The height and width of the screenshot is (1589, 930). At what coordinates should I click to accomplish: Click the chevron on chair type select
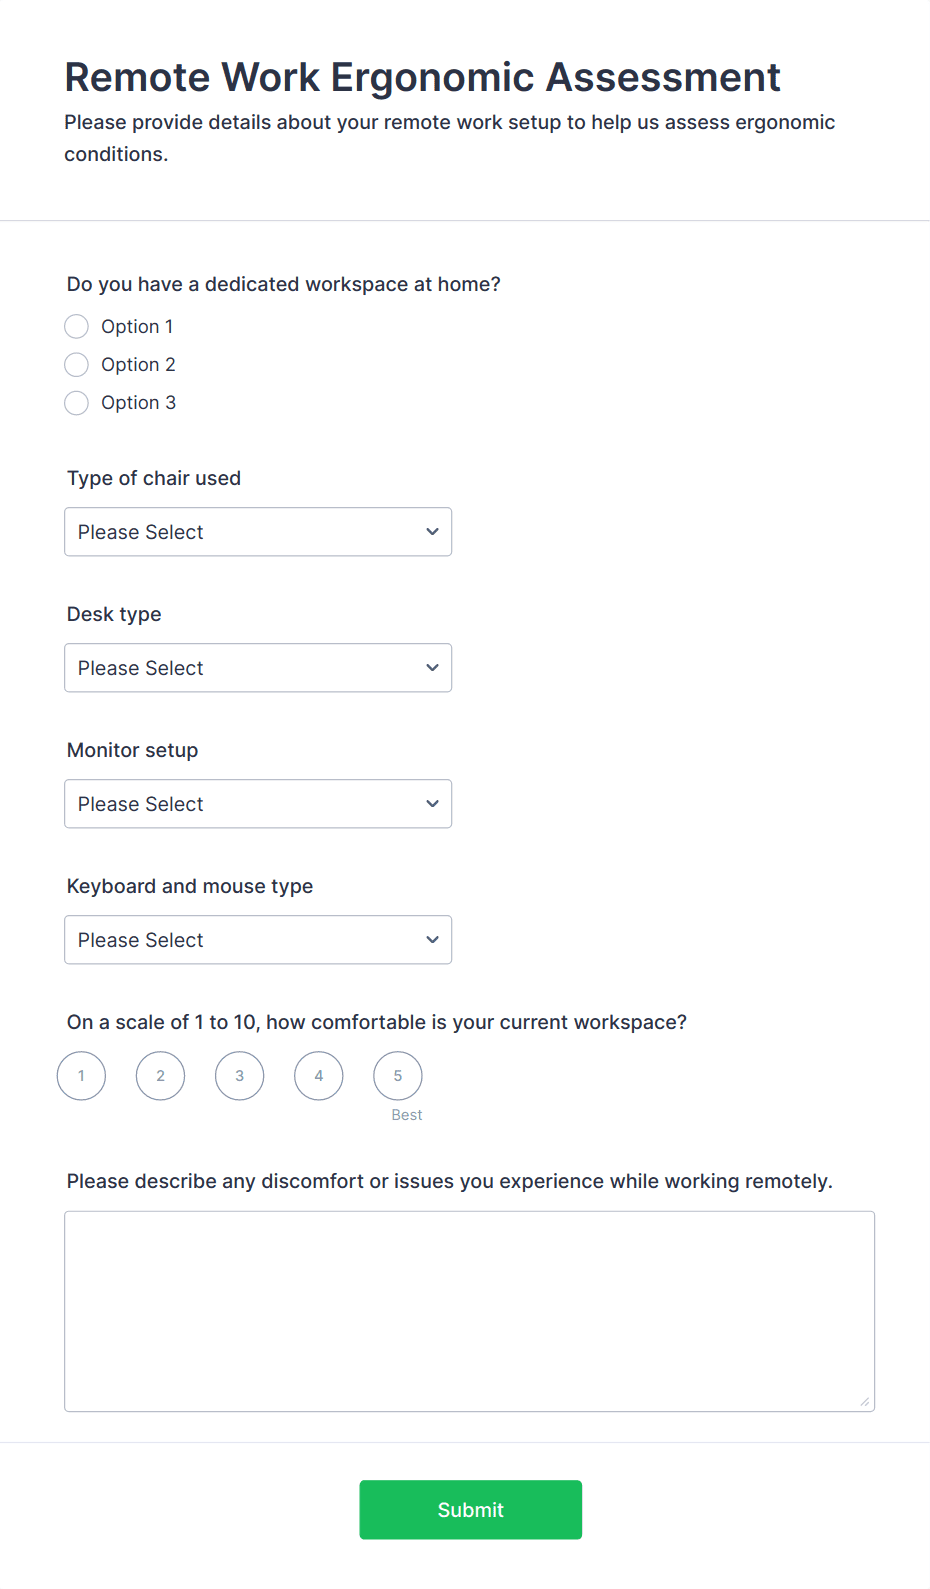(x=432, y=532)
